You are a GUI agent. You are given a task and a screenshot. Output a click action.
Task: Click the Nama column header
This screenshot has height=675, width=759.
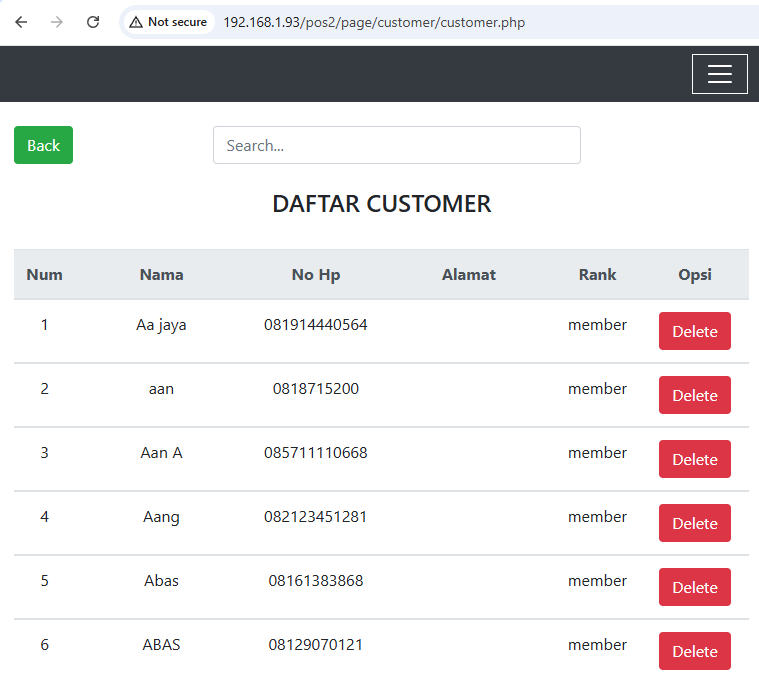pos(161,274)
